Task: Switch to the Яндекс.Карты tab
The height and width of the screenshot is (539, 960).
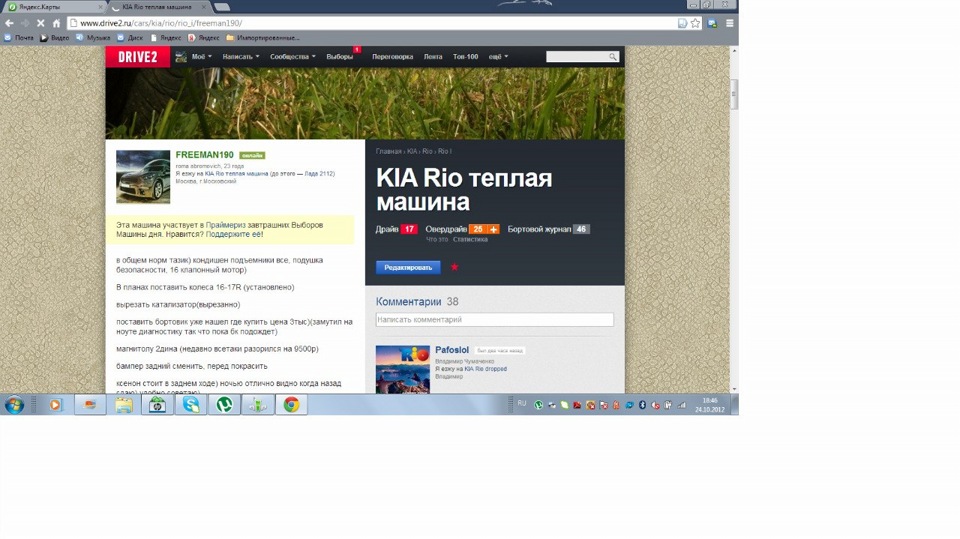Action: click(x=53, y=7)
